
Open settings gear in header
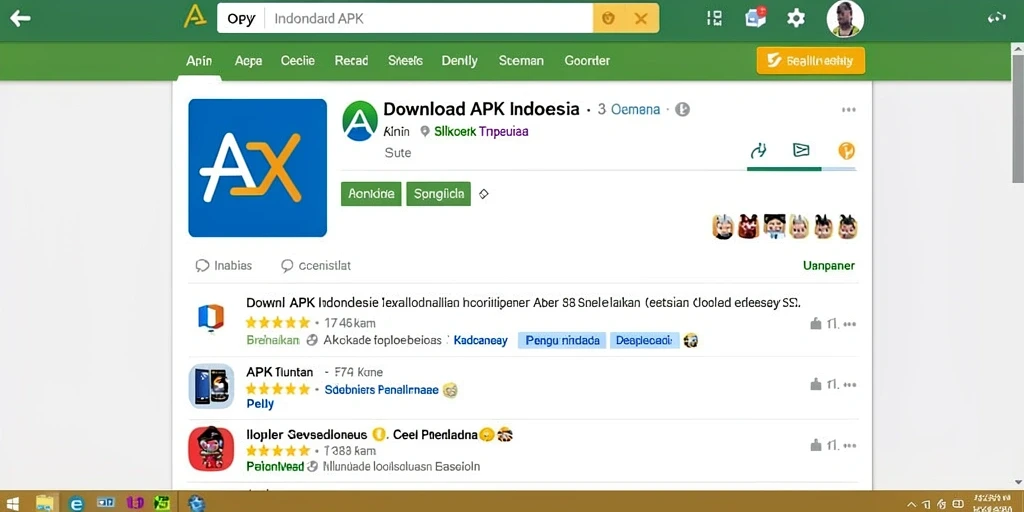[795, 18]
